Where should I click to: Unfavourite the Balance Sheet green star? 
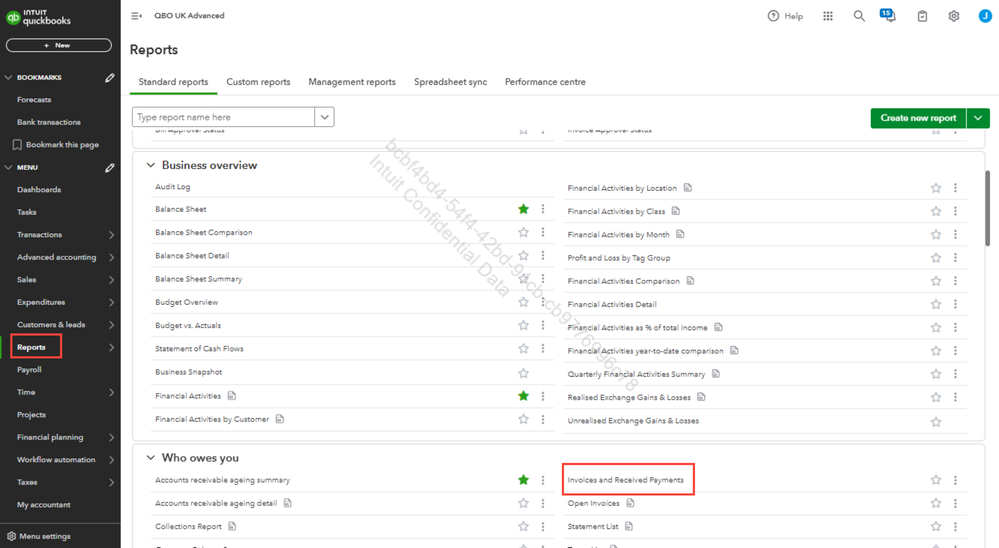[x=523, y=209]
